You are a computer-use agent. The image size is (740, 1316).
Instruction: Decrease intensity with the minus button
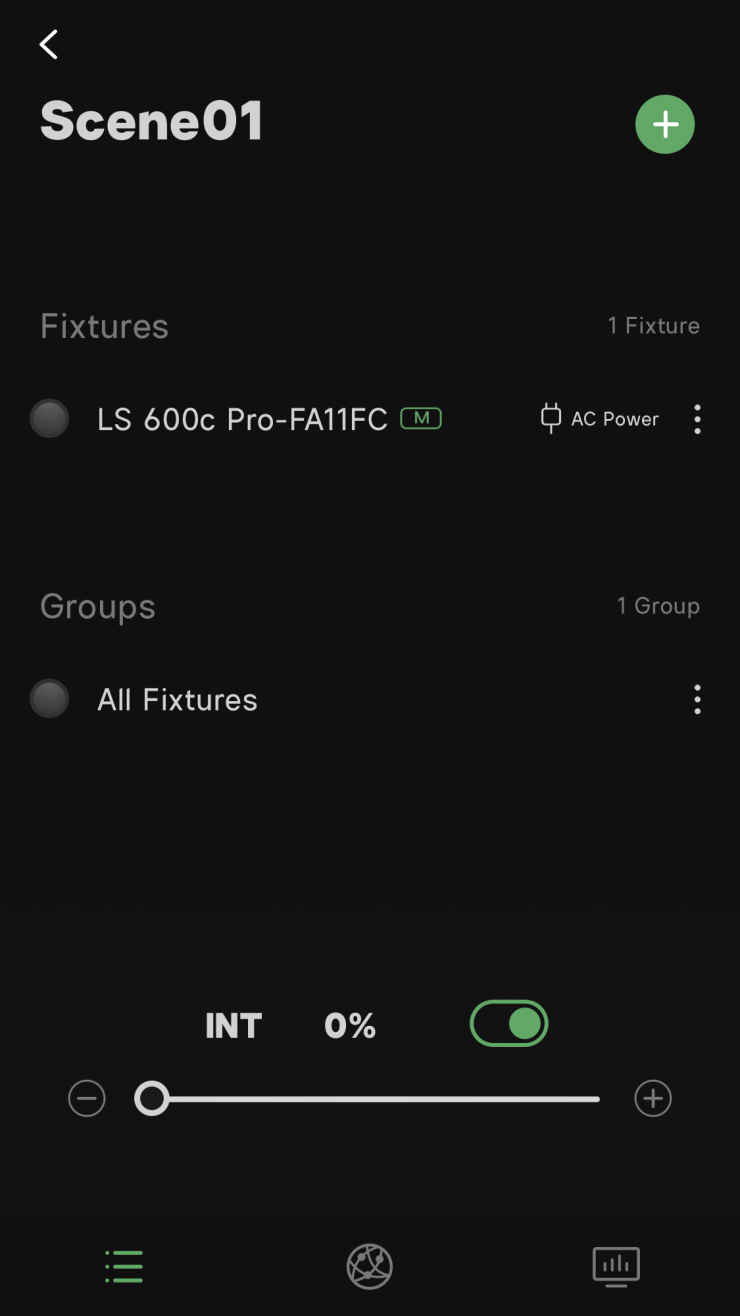click(87, 1099)
